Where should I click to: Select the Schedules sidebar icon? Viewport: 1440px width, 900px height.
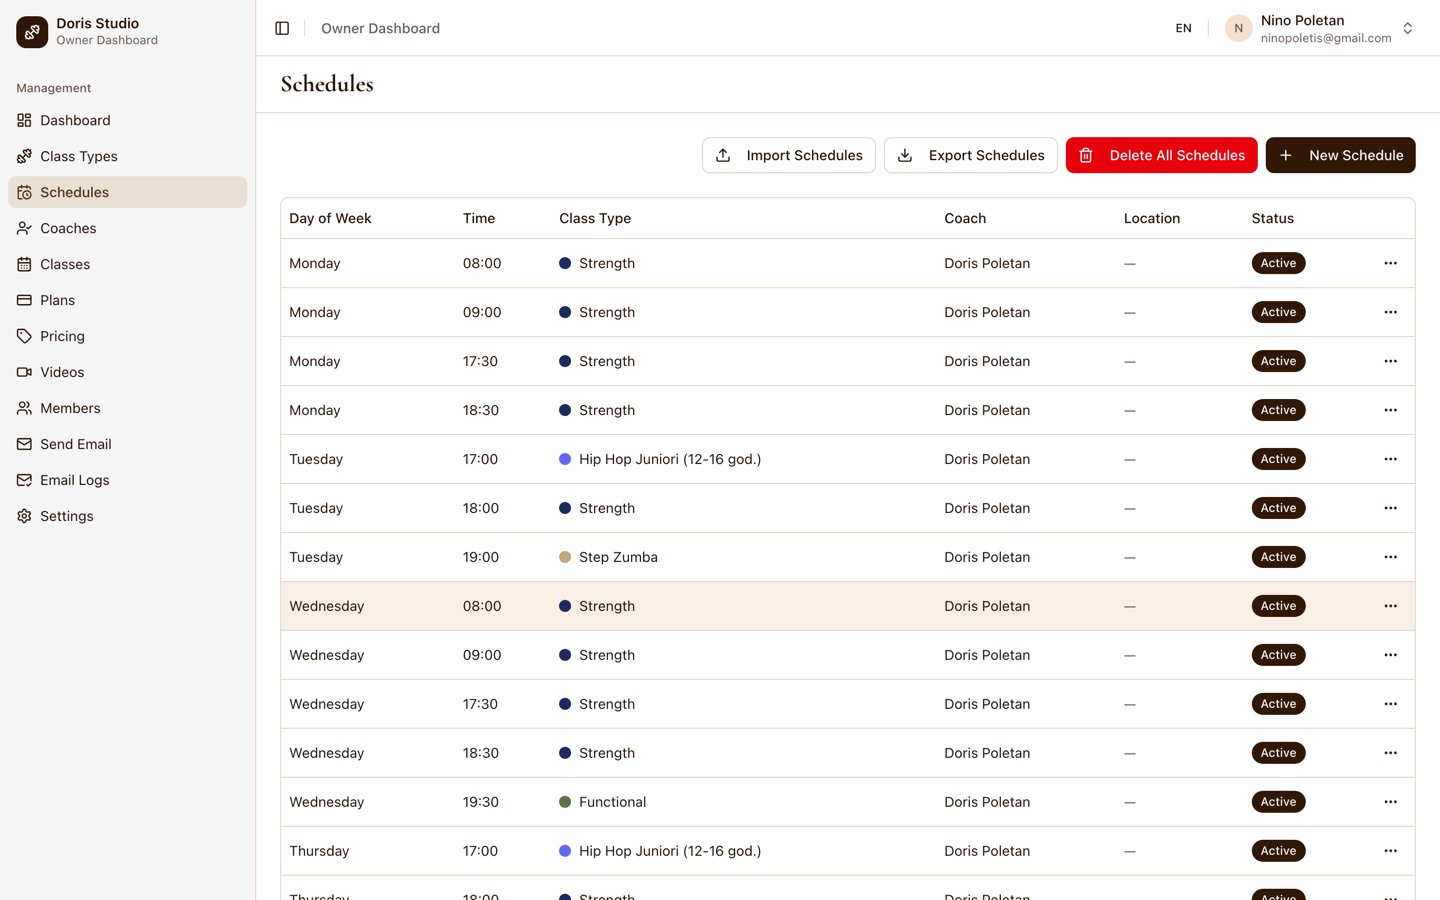pos(24,192)
